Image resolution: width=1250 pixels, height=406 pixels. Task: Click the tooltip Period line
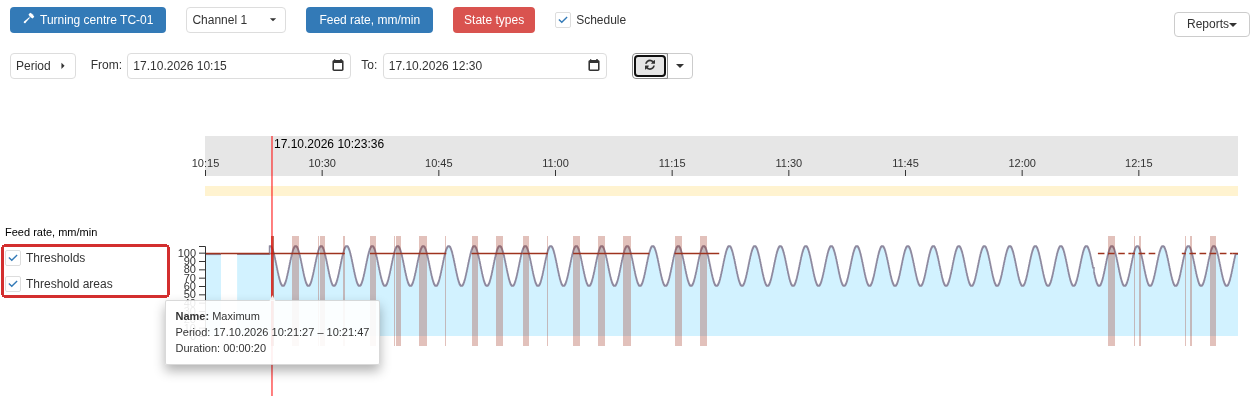click(272, 332)
